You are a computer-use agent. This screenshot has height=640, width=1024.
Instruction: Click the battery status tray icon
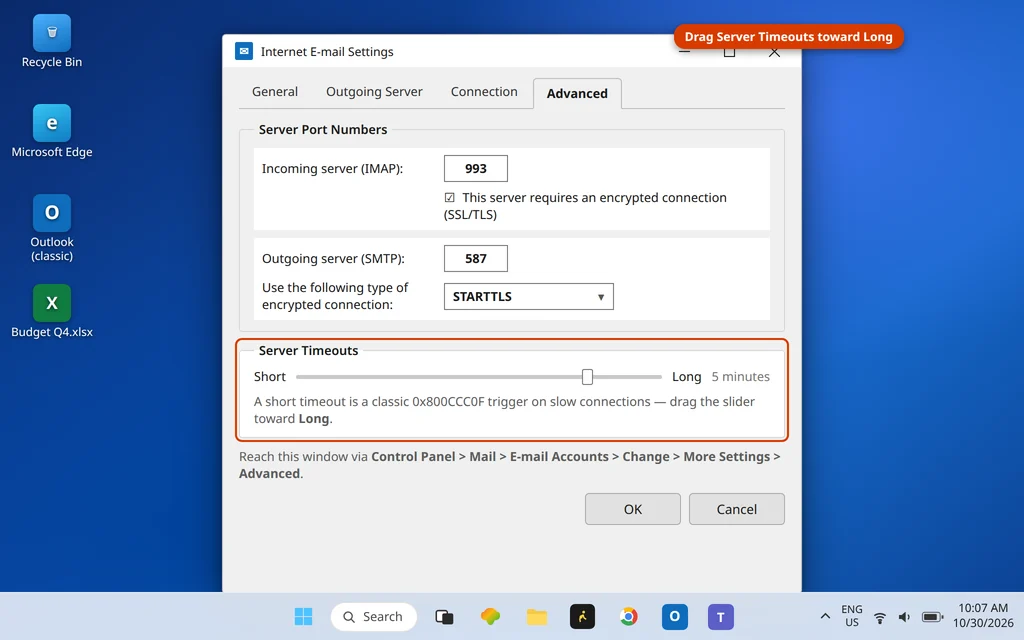pos(933,616)
